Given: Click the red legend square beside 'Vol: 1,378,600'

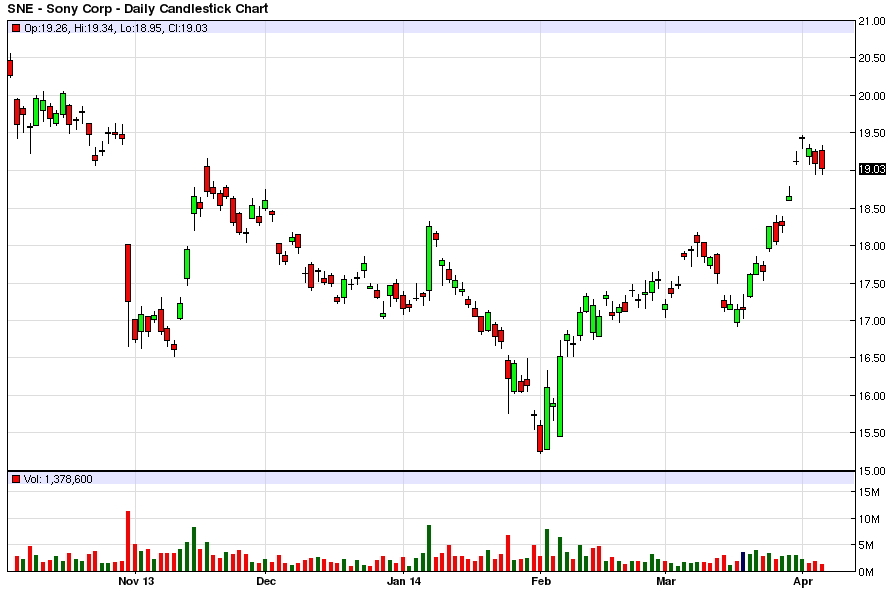Looking at the screenshot, I should pos(16,479).
